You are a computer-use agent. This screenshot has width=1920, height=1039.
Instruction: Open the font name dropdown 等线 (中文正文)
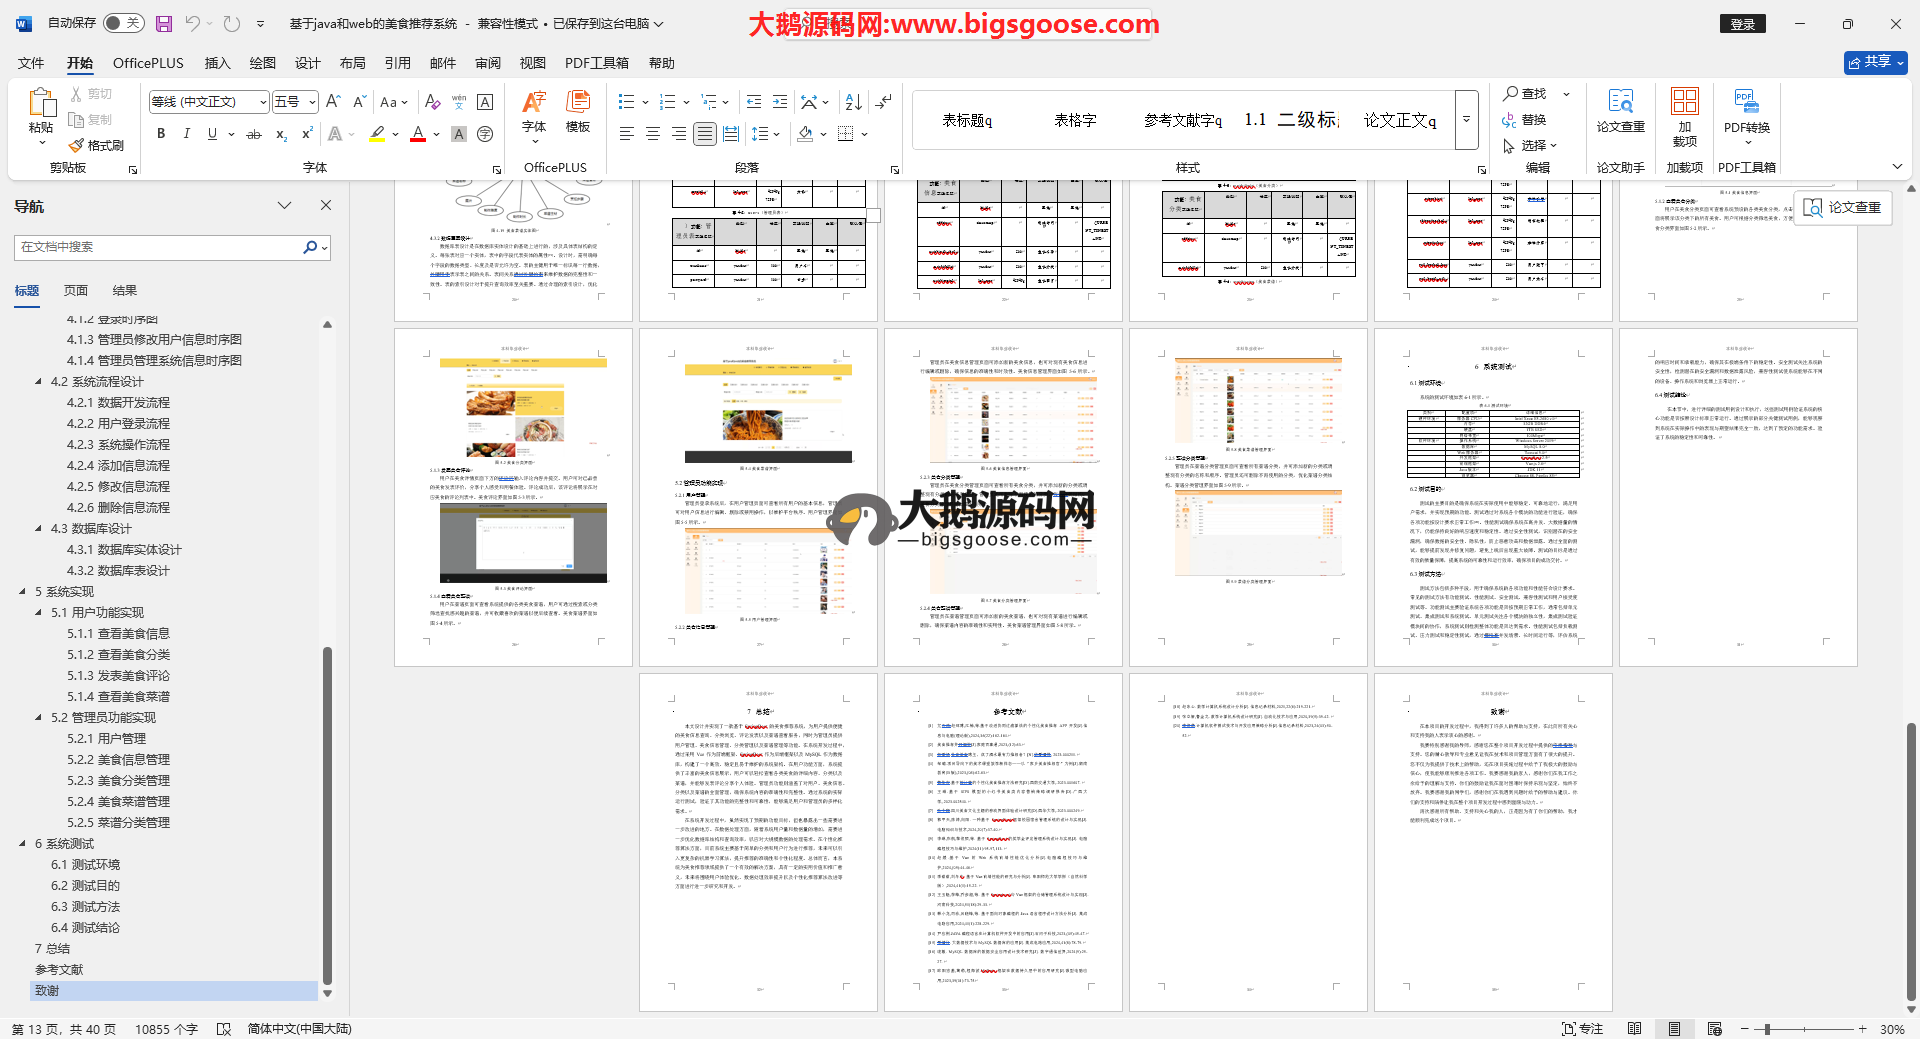pyautogui.click(x=208, y=102)
